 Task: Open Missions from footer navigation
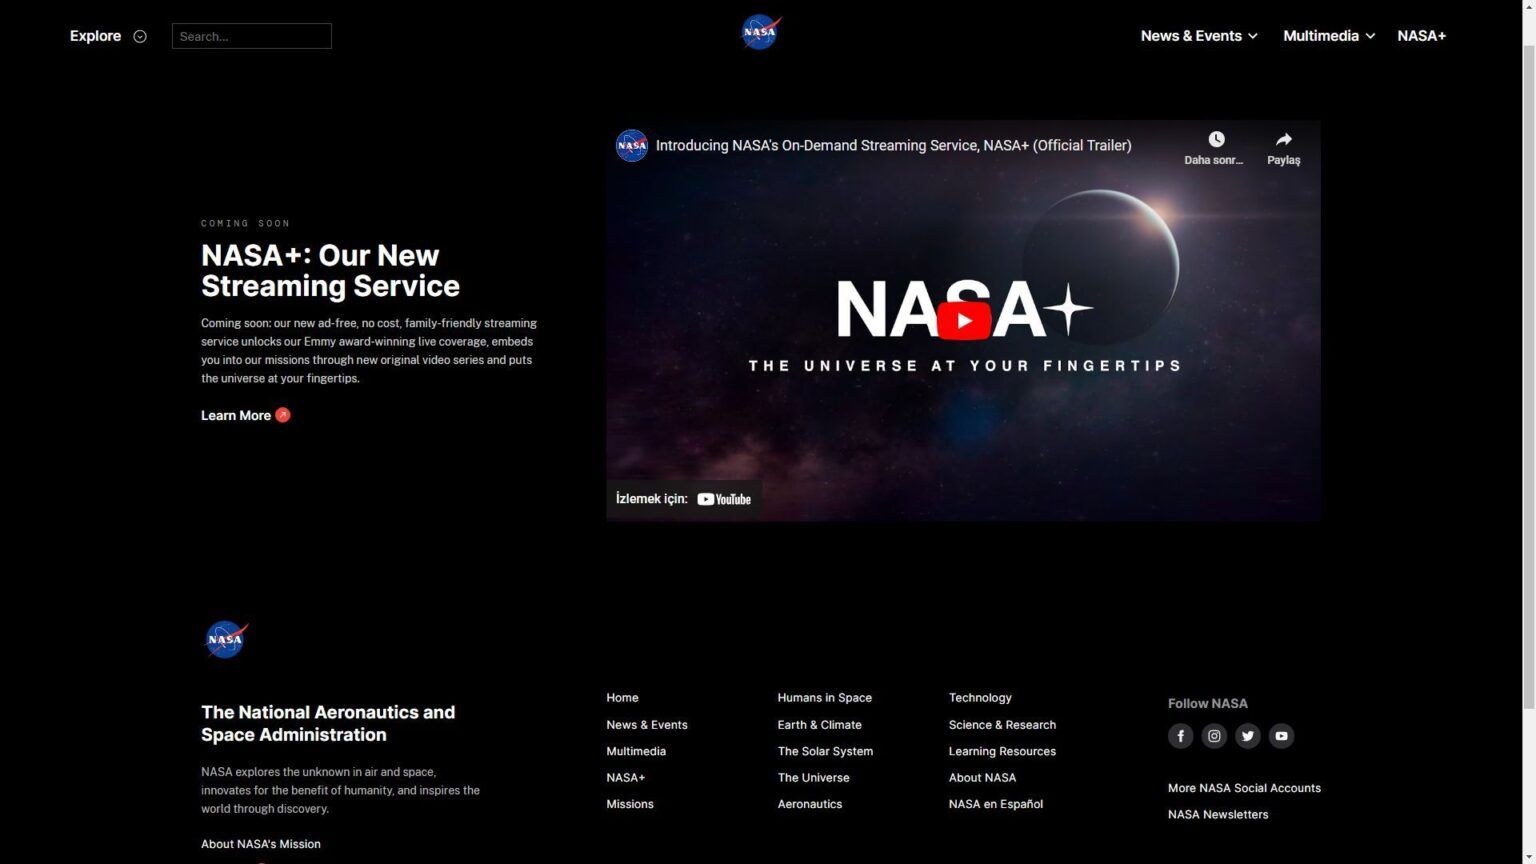coord(629,803)
